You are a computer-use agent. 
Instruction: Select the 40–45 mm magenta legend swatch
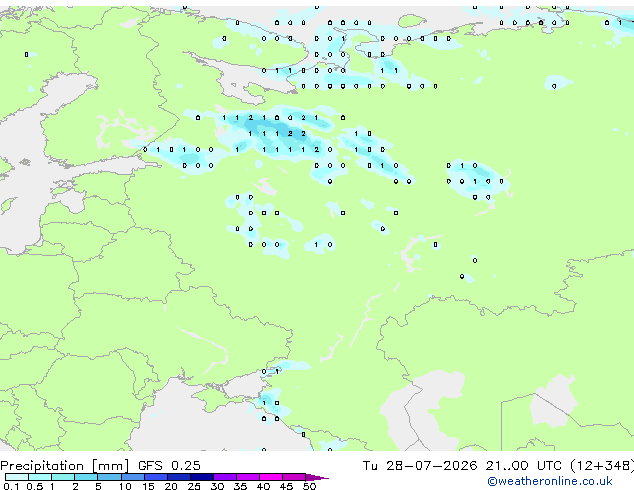(x=271, y=477)
